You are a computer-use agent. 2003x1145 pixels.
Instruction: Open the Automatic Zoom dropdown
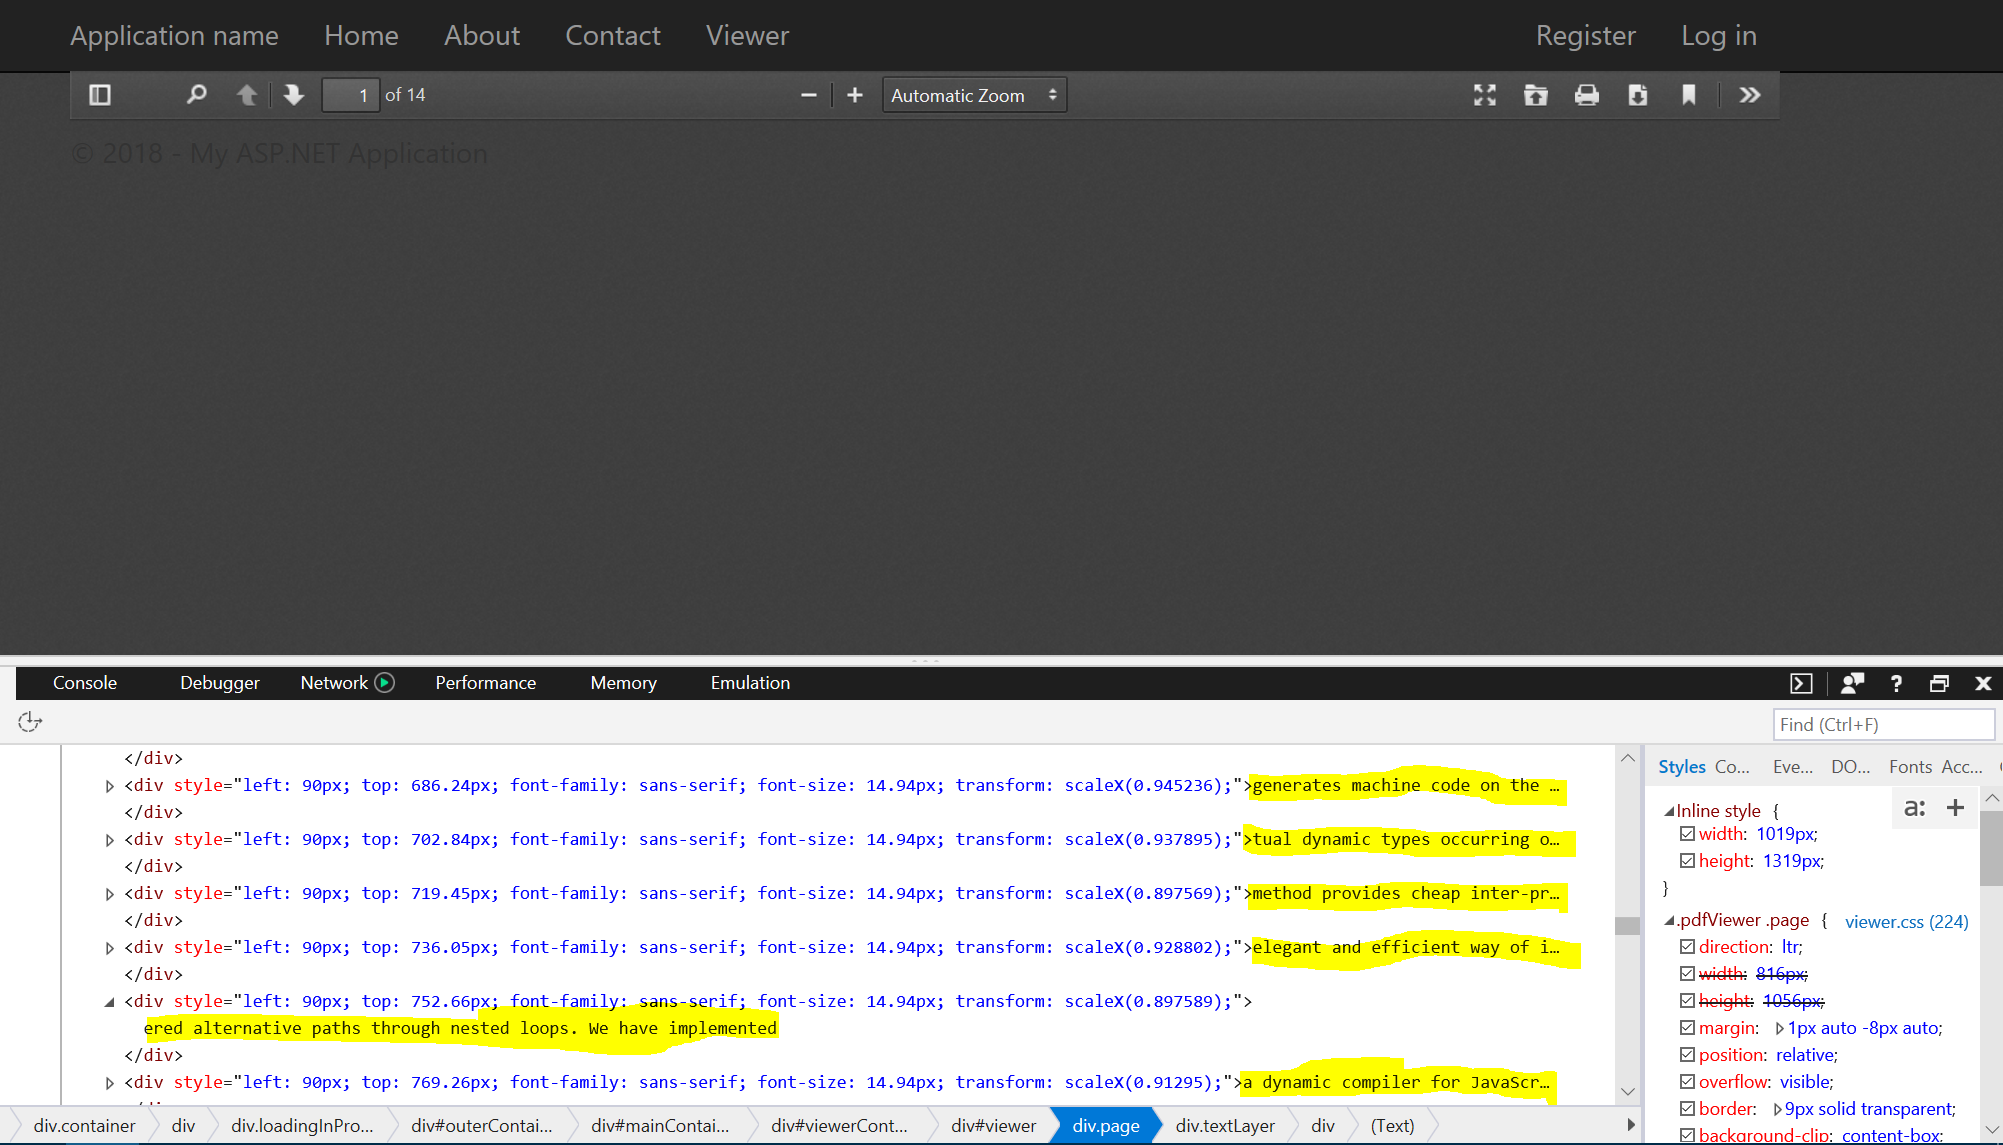[973, 94]
